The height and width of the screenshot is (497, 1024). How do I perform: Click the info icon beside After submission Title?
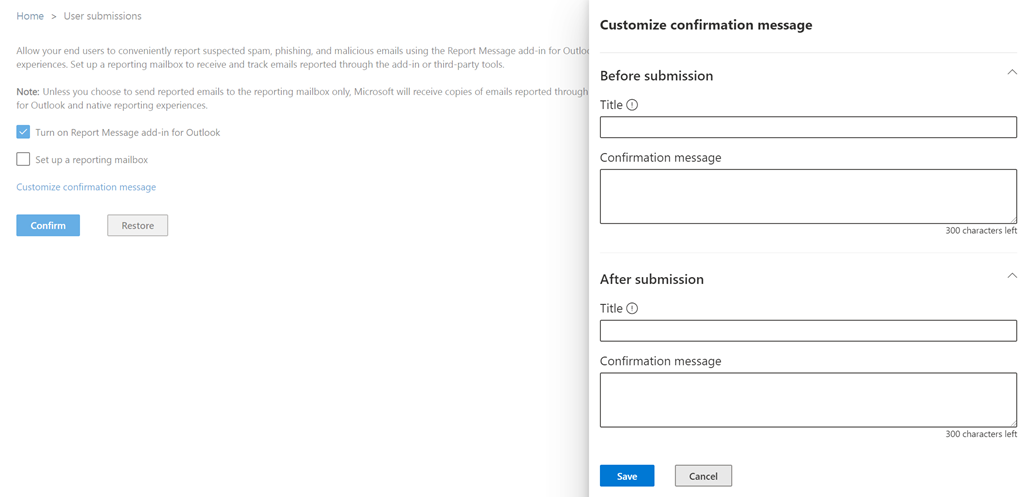632,309
